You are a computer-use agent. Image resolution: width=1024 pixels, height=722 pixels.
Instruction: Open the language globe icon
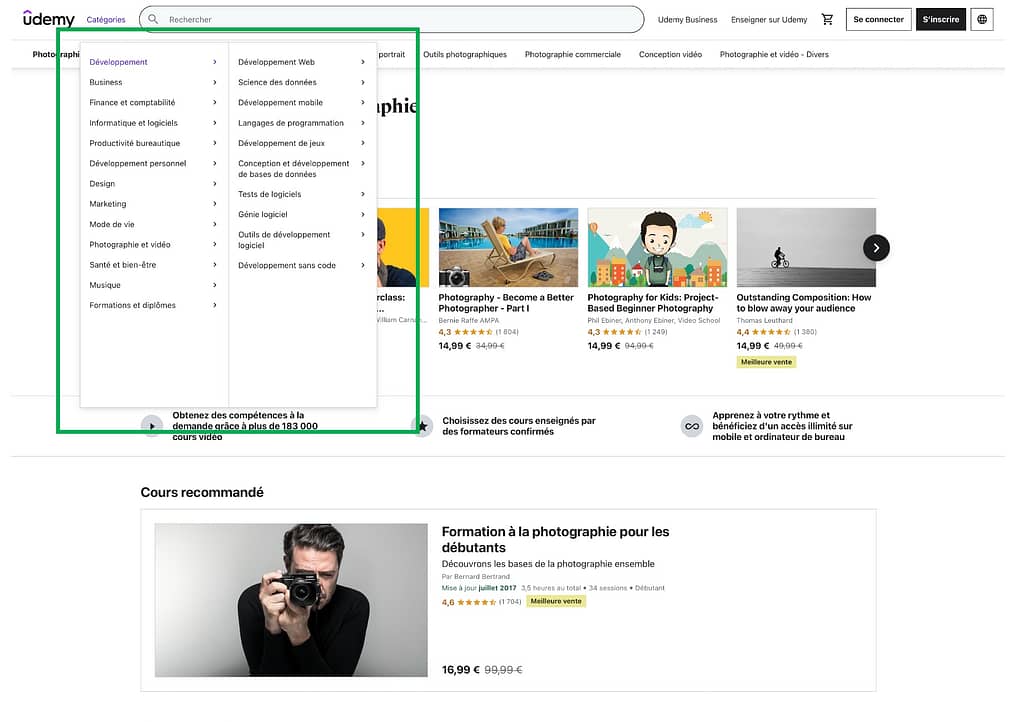point(982,20)
